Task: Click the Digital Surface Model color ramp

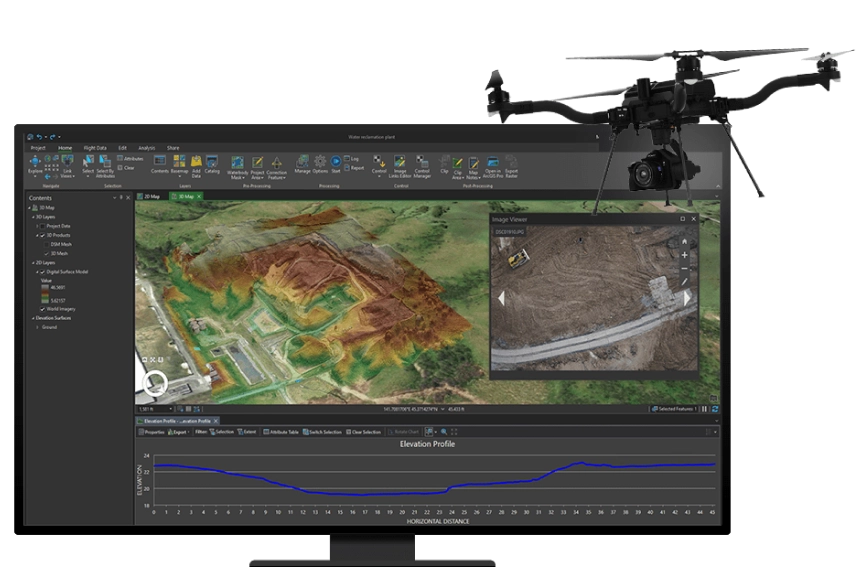Action: click(45, 294)
